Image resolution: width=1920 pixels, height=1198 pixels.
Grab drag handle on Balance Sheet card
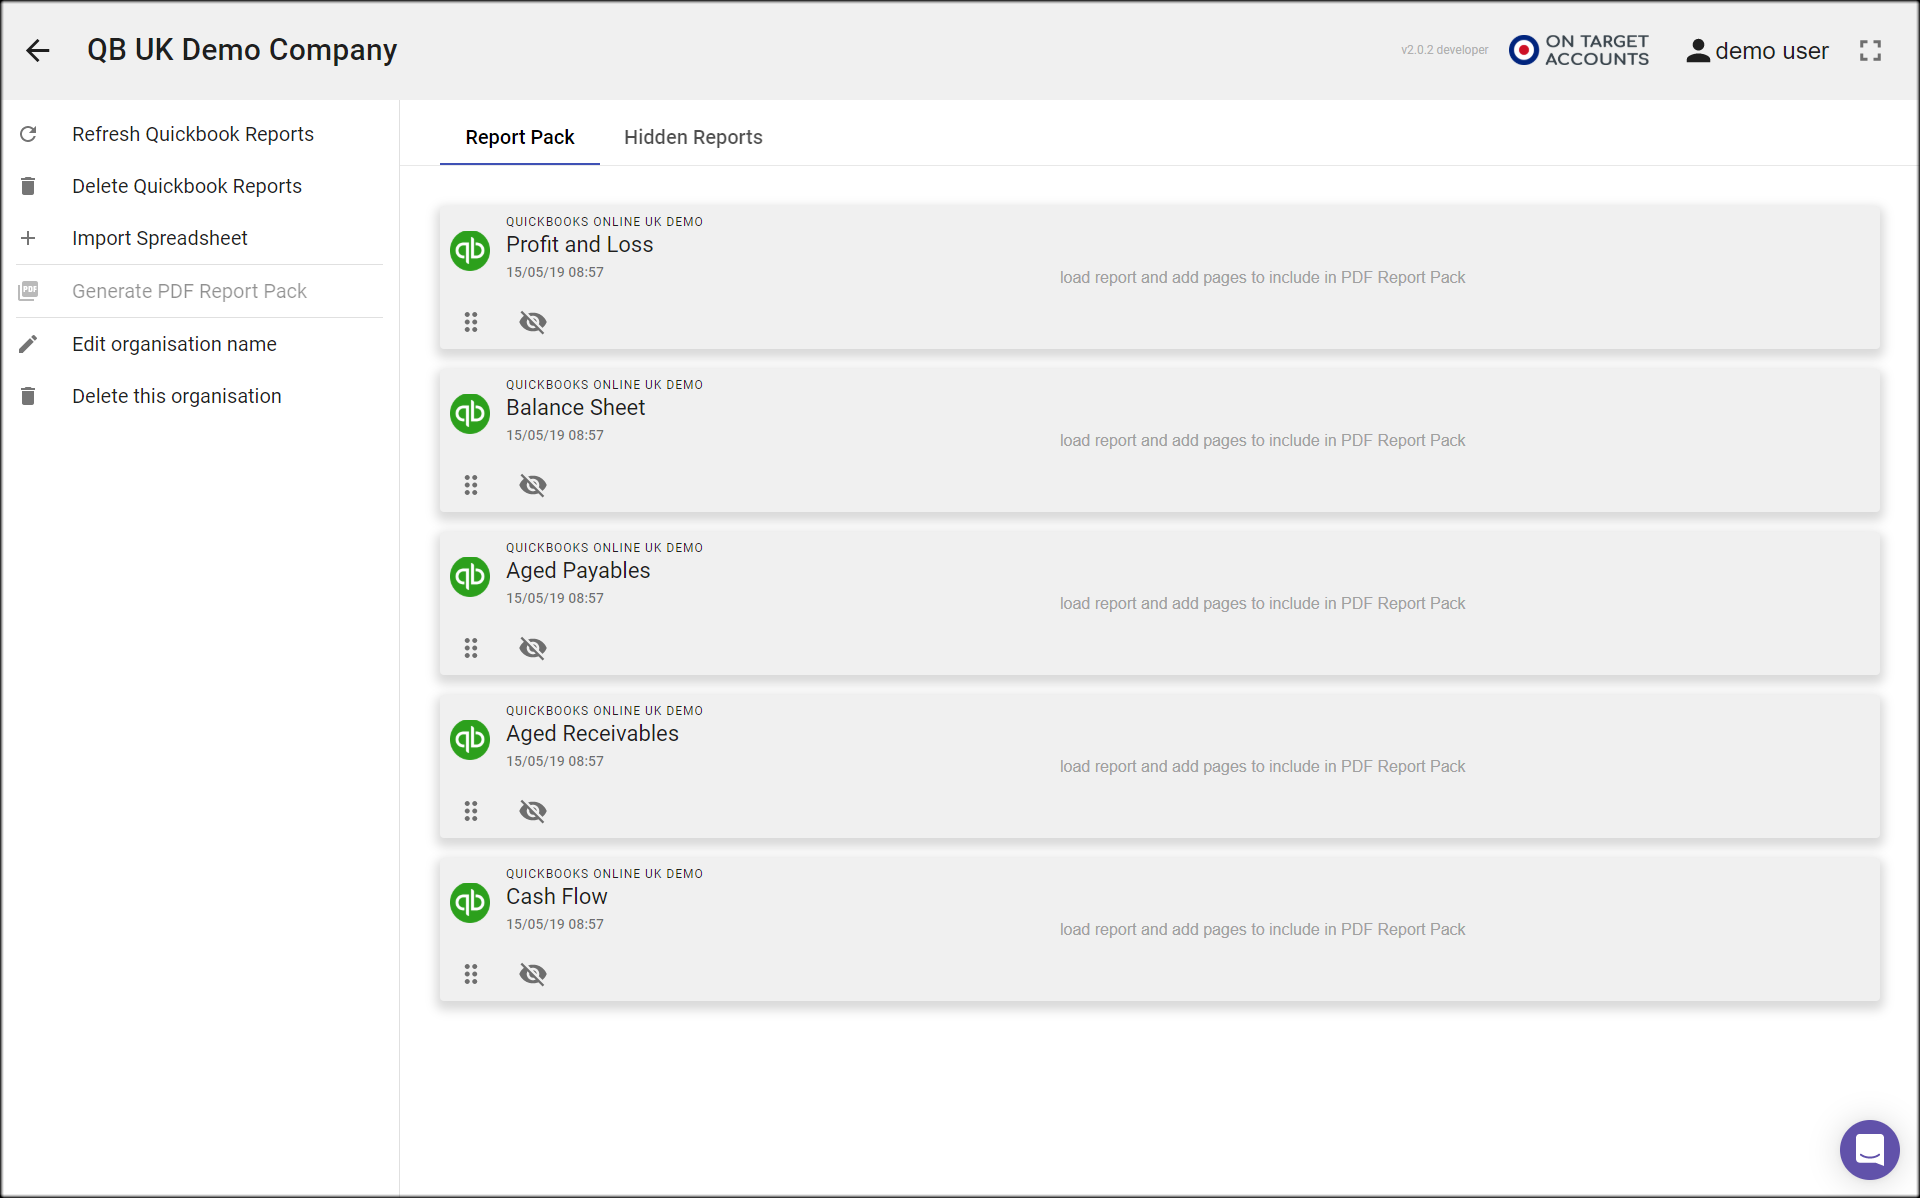coord(471,485)
